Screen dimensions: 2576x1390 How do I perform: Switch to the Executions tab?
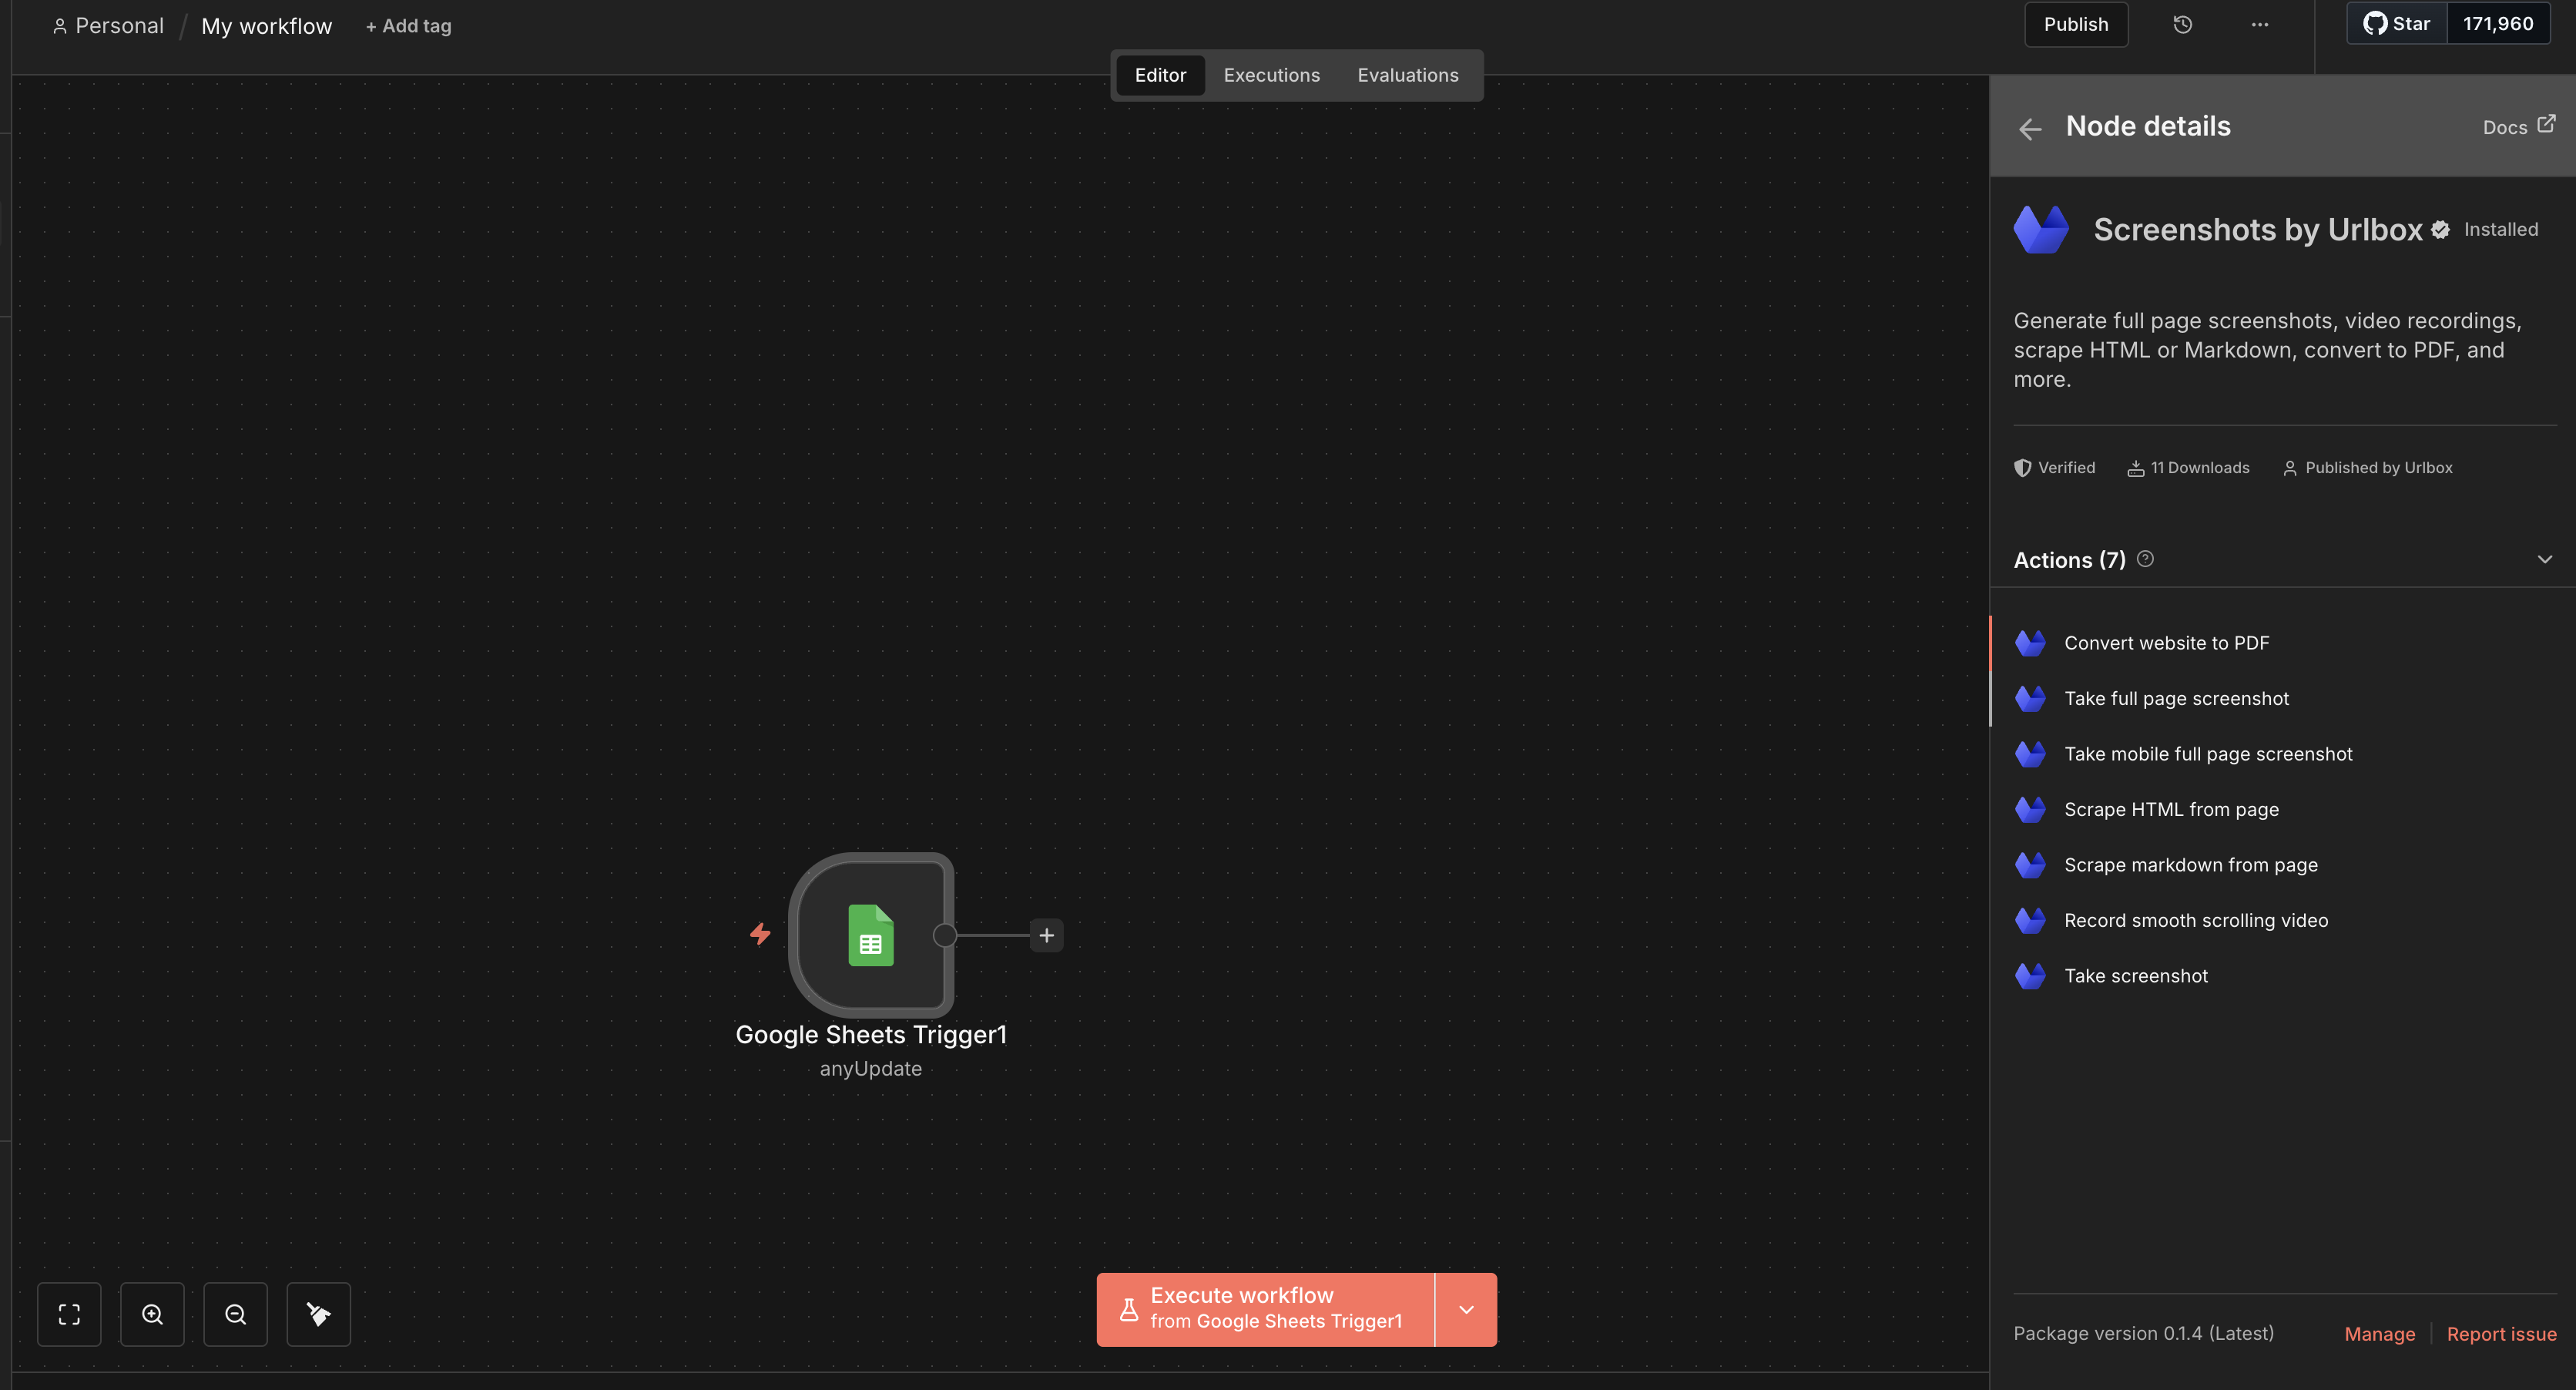point(1271,75)
